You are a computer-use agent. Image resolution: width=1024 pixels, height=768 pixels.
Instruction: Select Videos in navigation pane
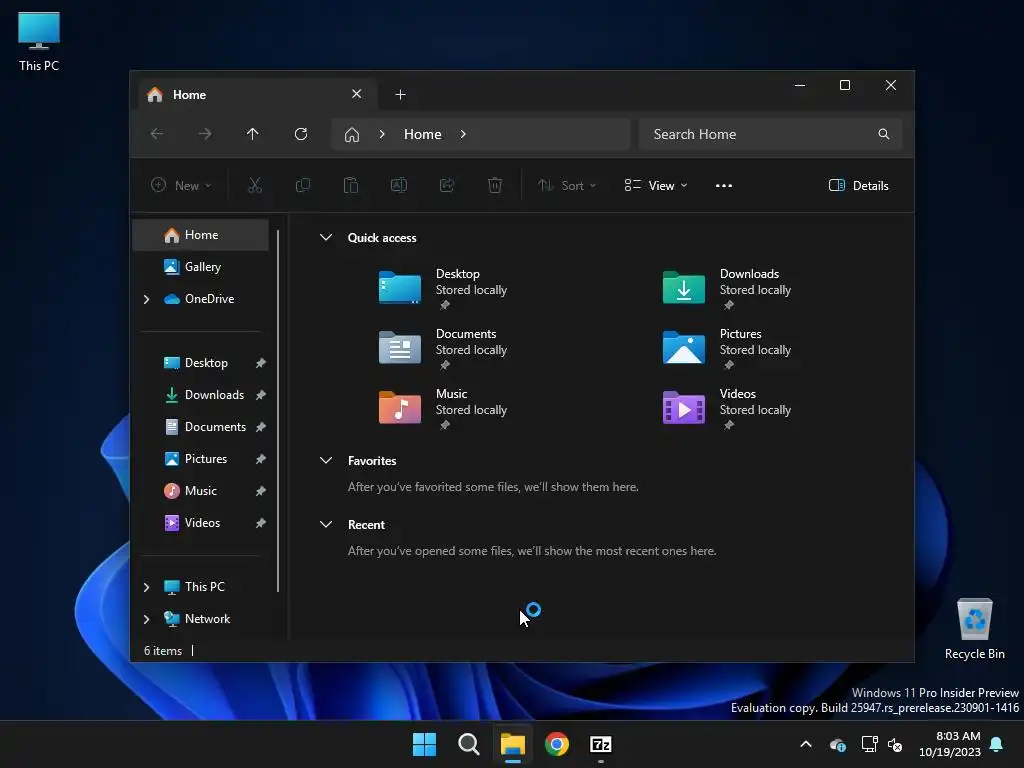[201, 523]
